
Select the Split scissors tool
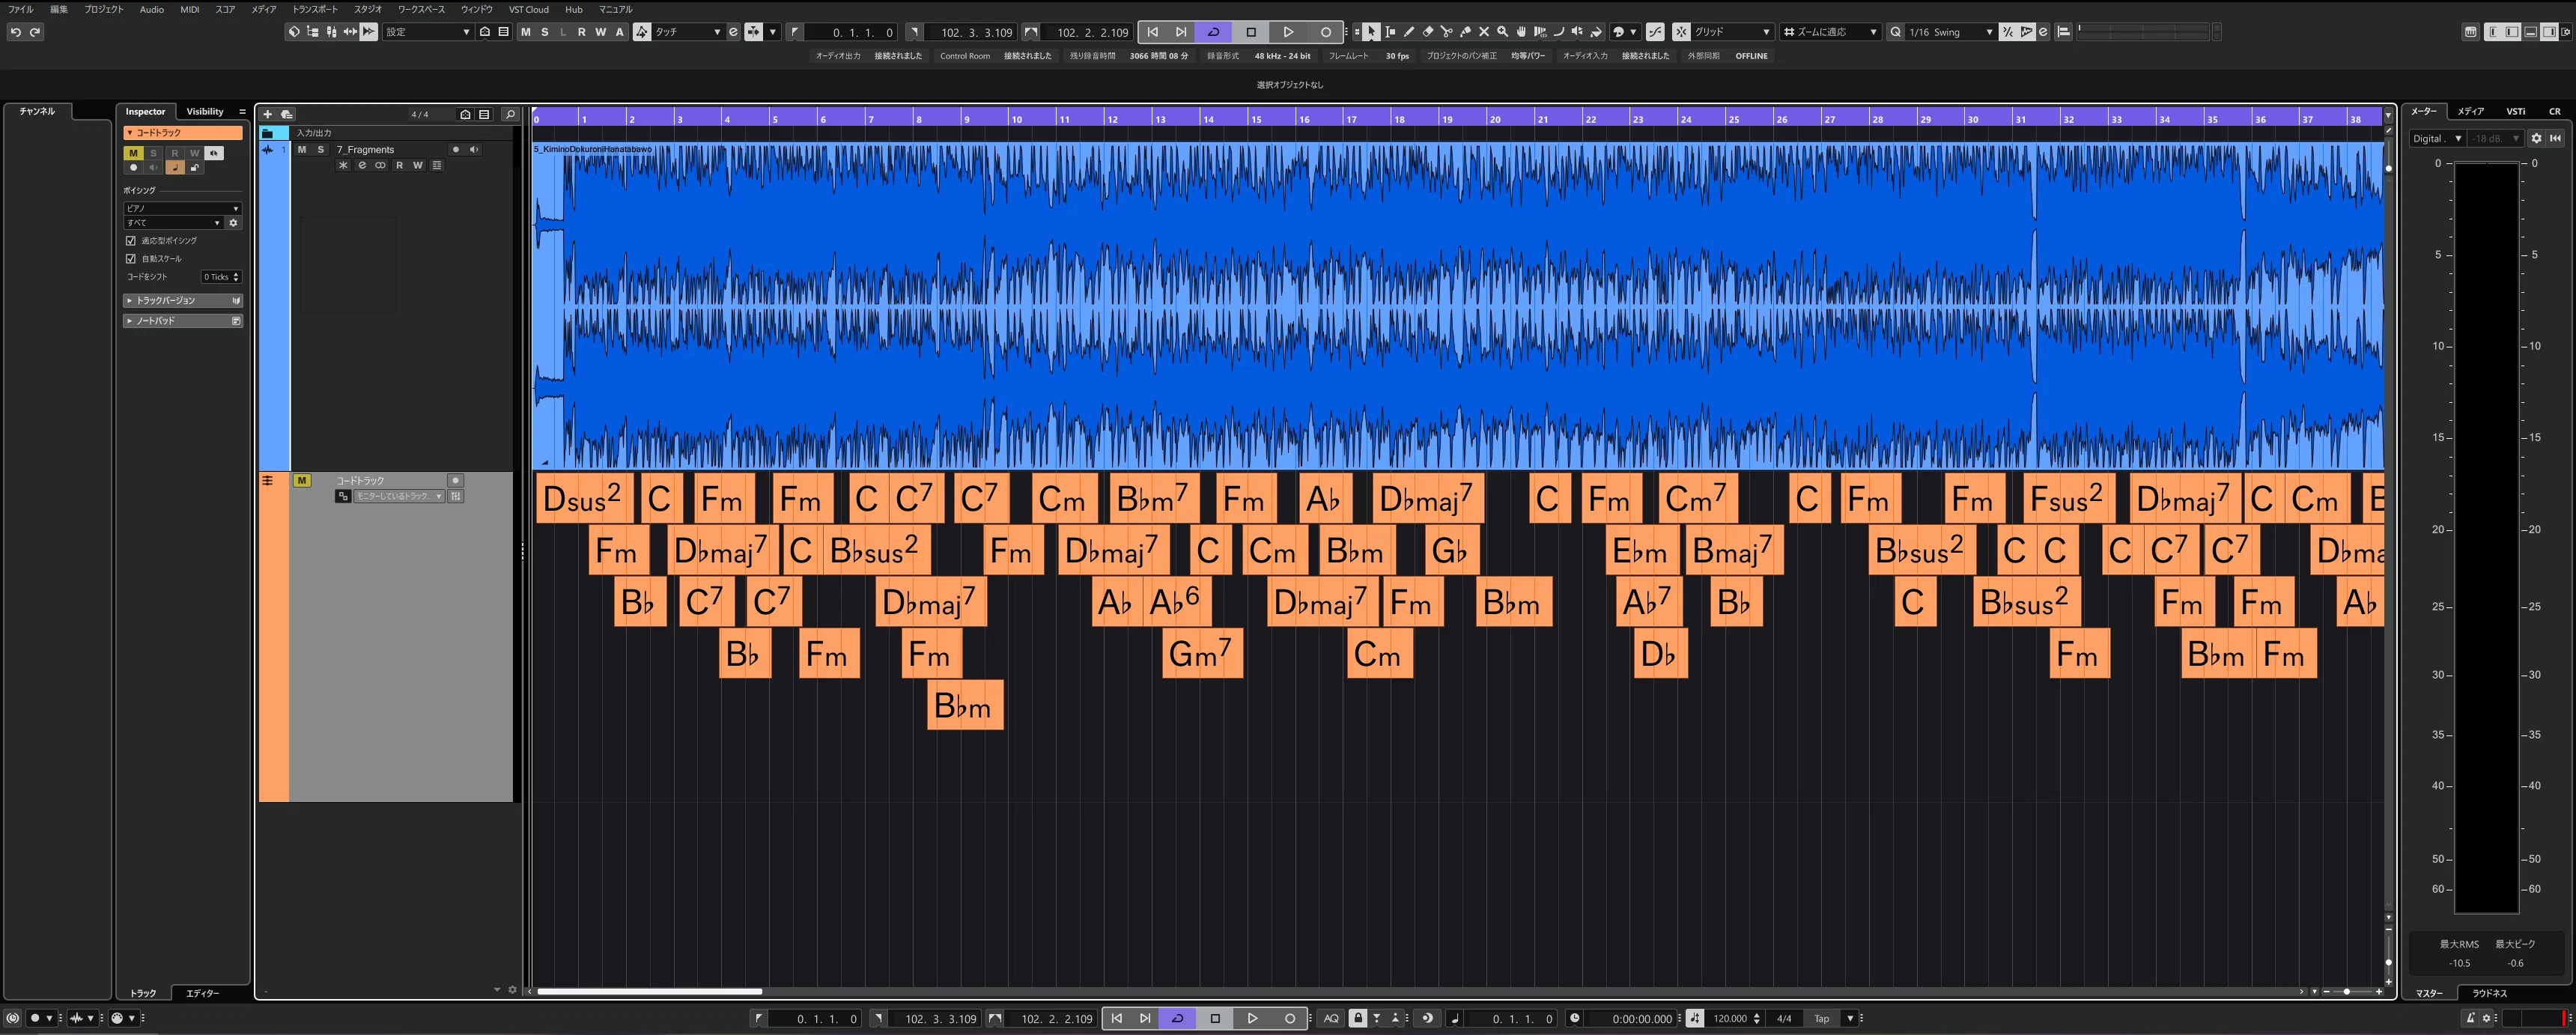pos(1447,32)
